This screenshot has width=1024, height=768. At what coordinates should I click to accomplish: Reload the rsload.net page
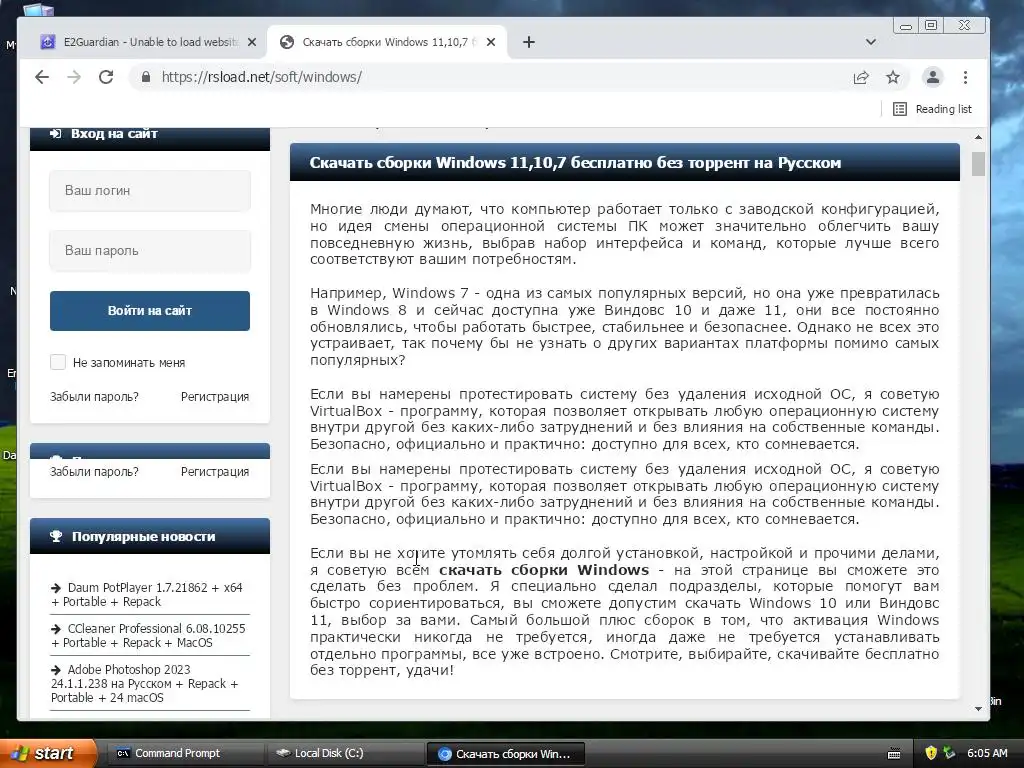pyautogui.click(x=106, y=77)
